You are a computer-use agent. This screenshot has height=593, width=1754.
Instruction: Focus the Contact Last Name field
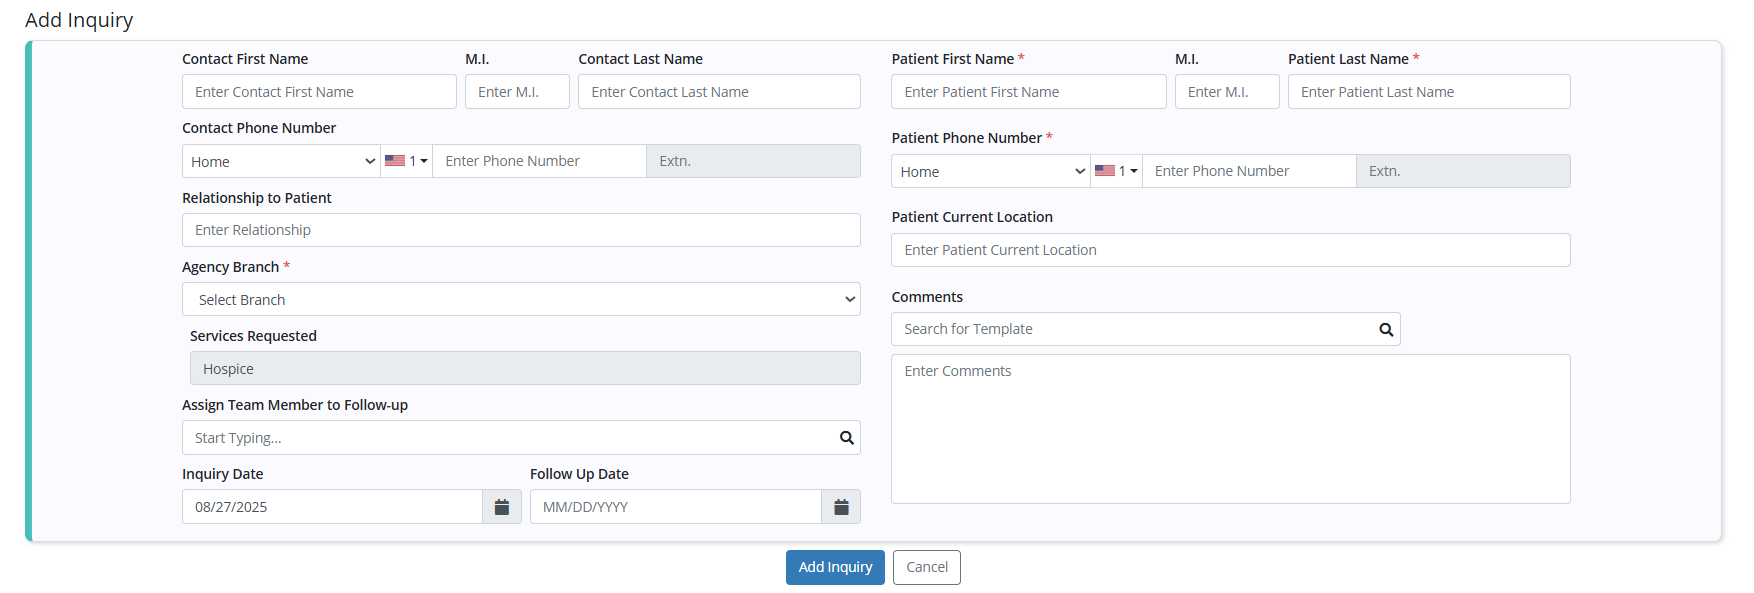click(719, 92)
